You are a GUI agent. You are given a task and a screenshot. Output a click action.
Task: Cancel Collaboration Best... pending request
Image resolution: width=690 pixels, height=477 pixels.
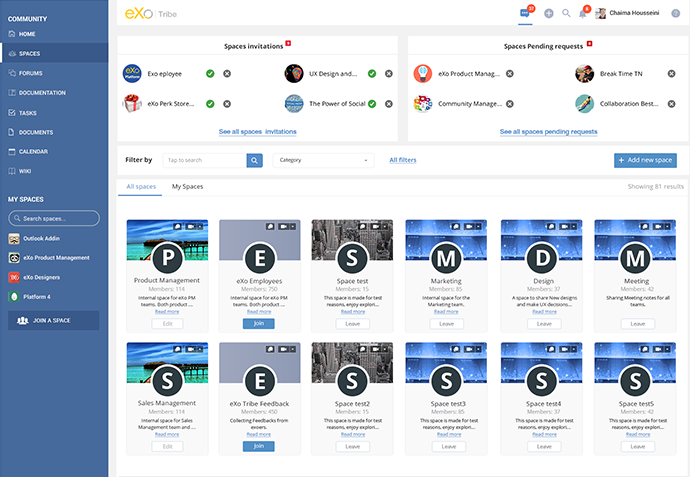[x=671, y=104]
